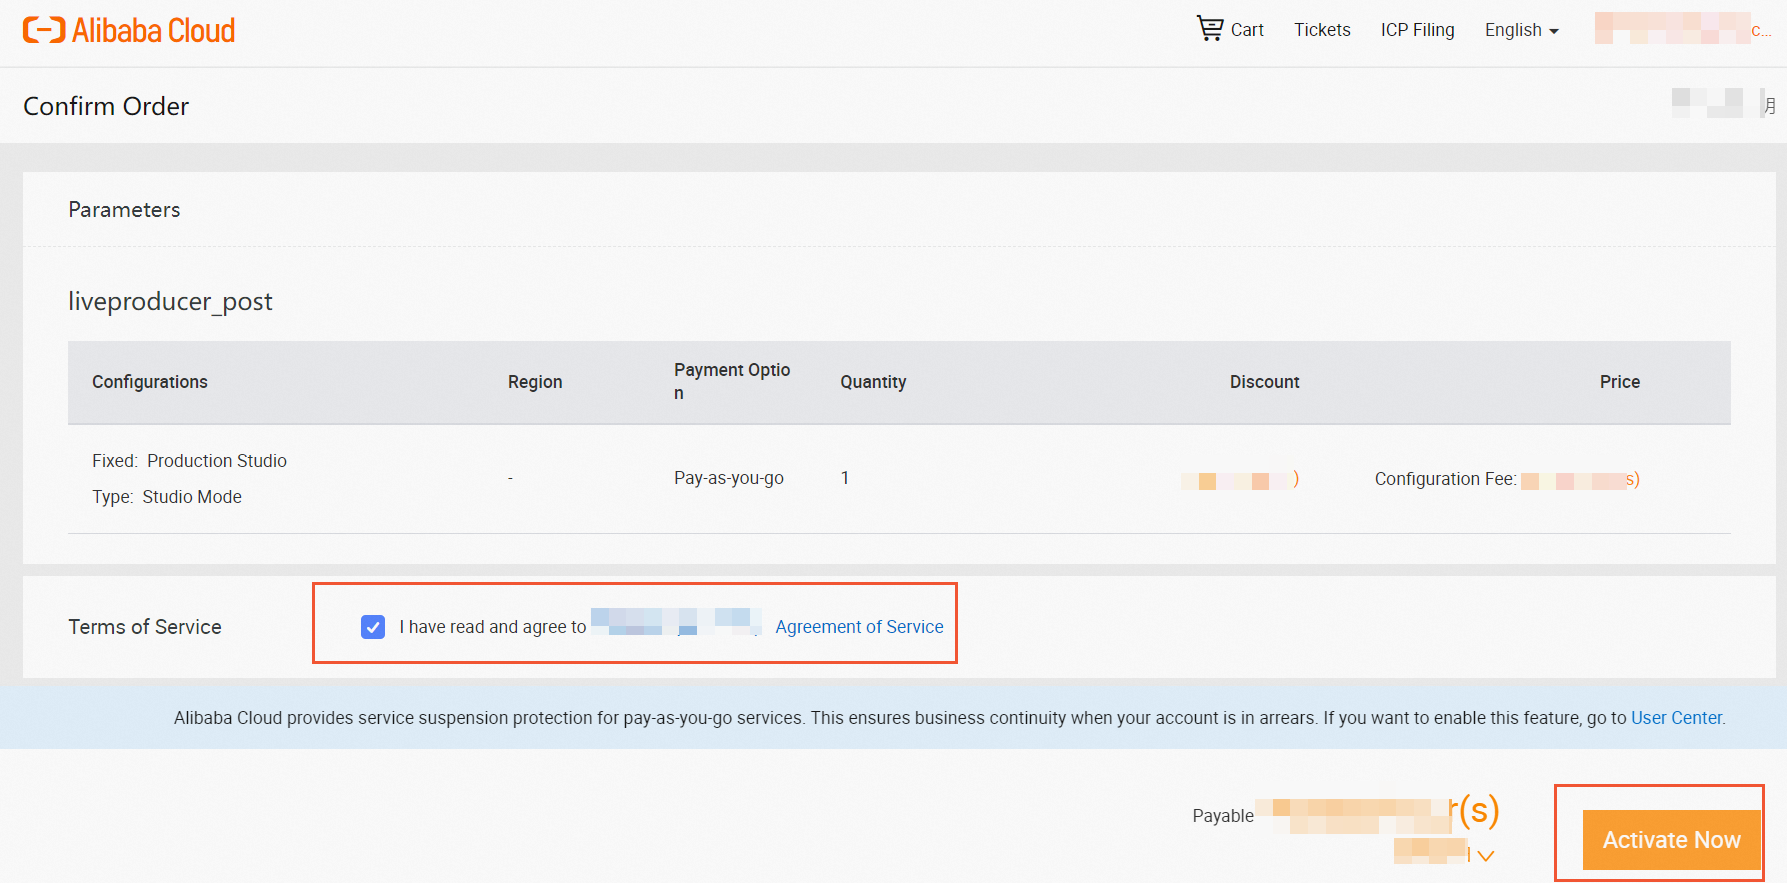The width and height of the screenshot is (1787, 883).
Task: Open the Tickets page
Action: point(1322,30)
